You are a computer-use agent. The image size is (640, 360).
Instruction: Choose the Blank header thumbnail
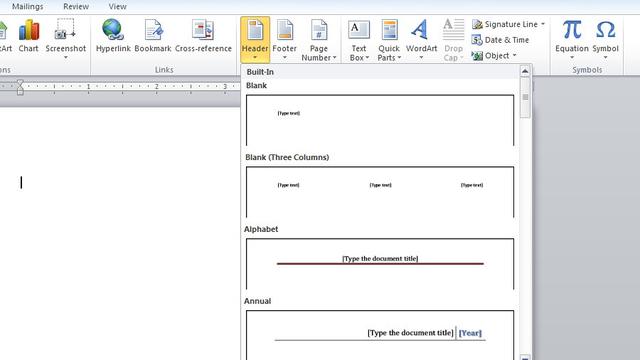click(380, 120)
